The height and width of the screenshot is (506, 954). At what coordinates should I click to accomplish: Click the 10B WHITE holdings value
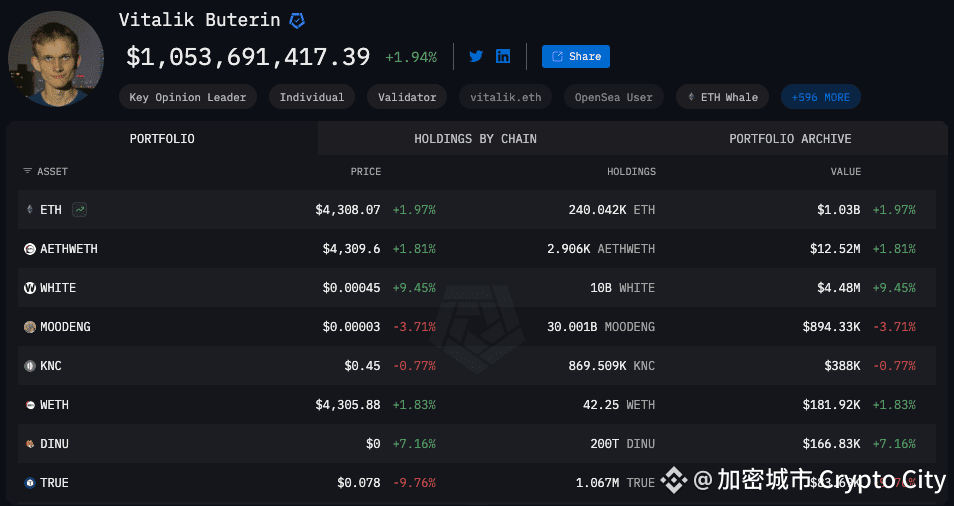622,288
